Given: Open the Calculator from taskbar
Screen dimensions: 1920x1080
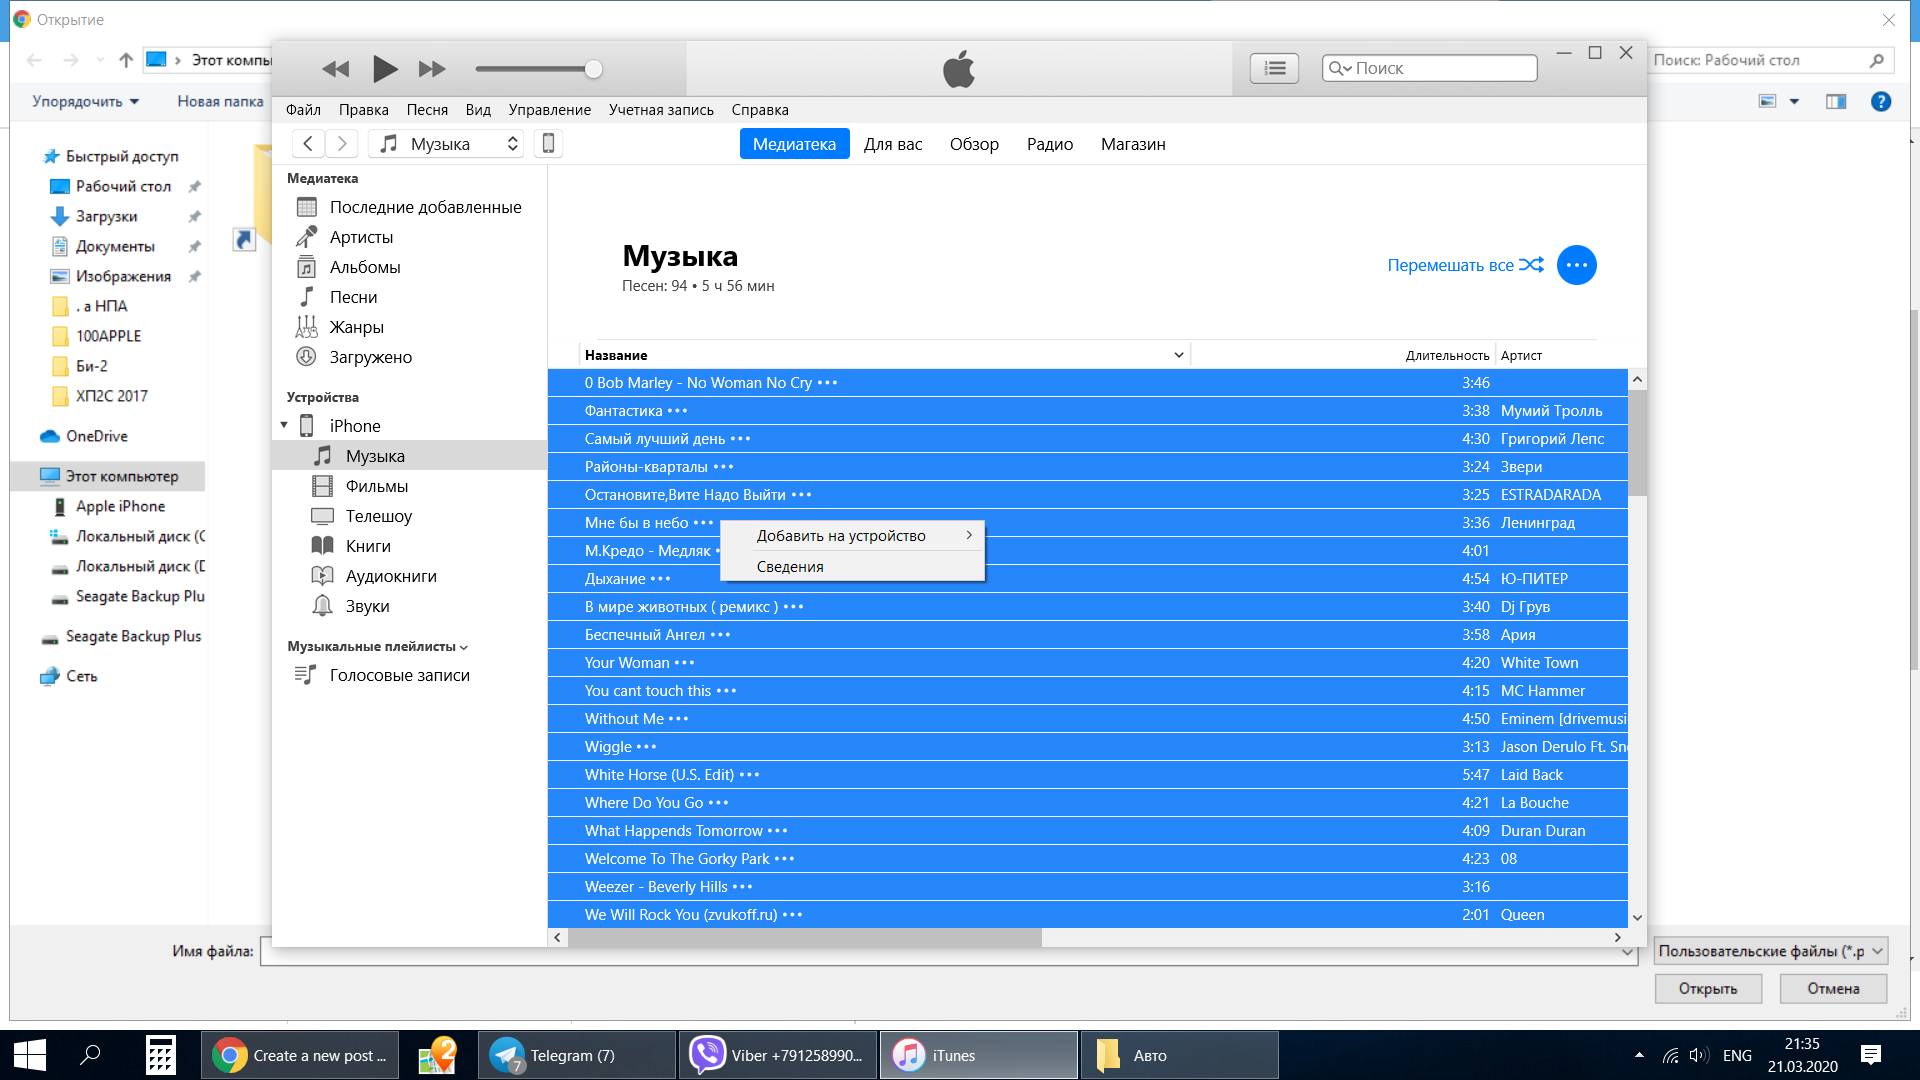Looking at the screenshot, I should [x=160, y=1056].
